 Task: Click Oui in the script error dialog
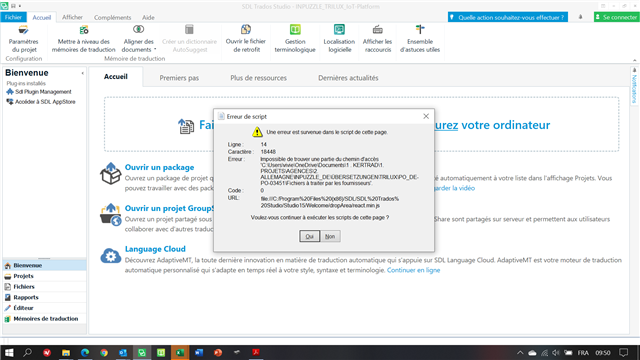309,236
